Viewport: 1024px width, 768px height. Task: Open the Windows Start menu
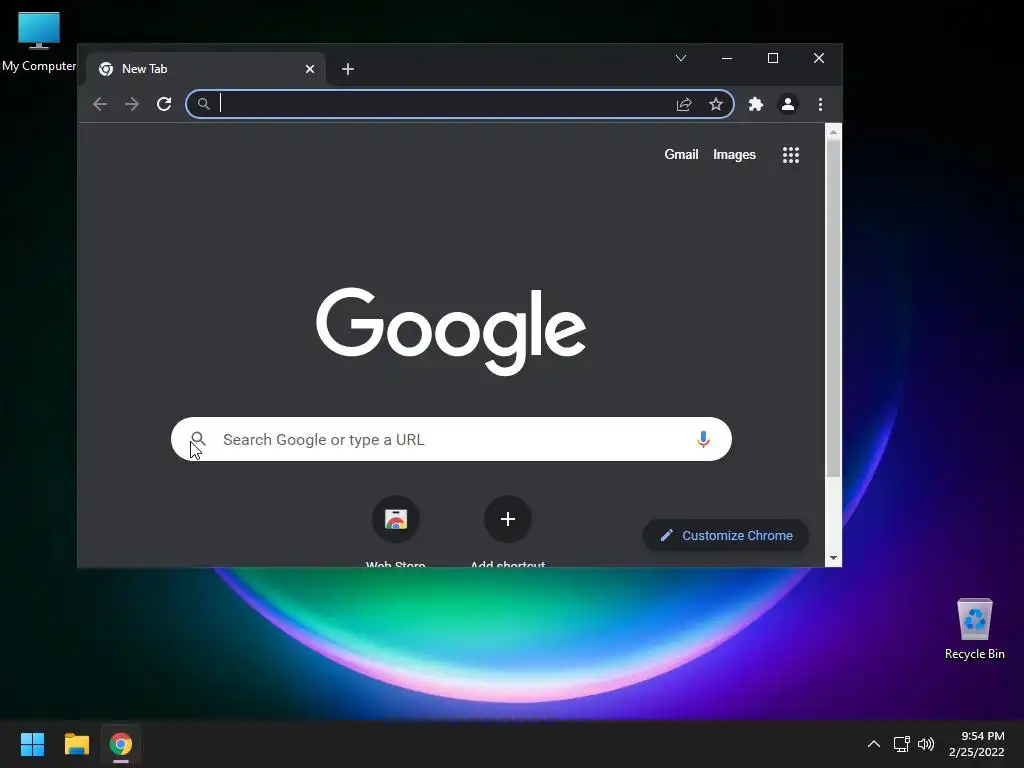33,744
